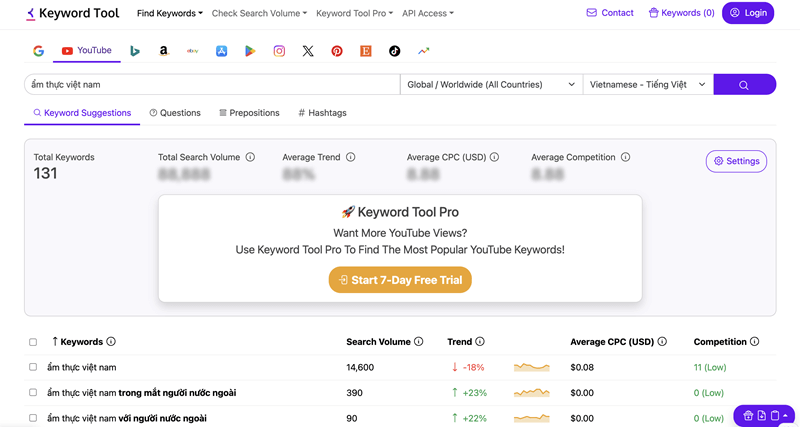Open the Keywords (0) basket
Screen dimensions: 800x427
point(681,13)
